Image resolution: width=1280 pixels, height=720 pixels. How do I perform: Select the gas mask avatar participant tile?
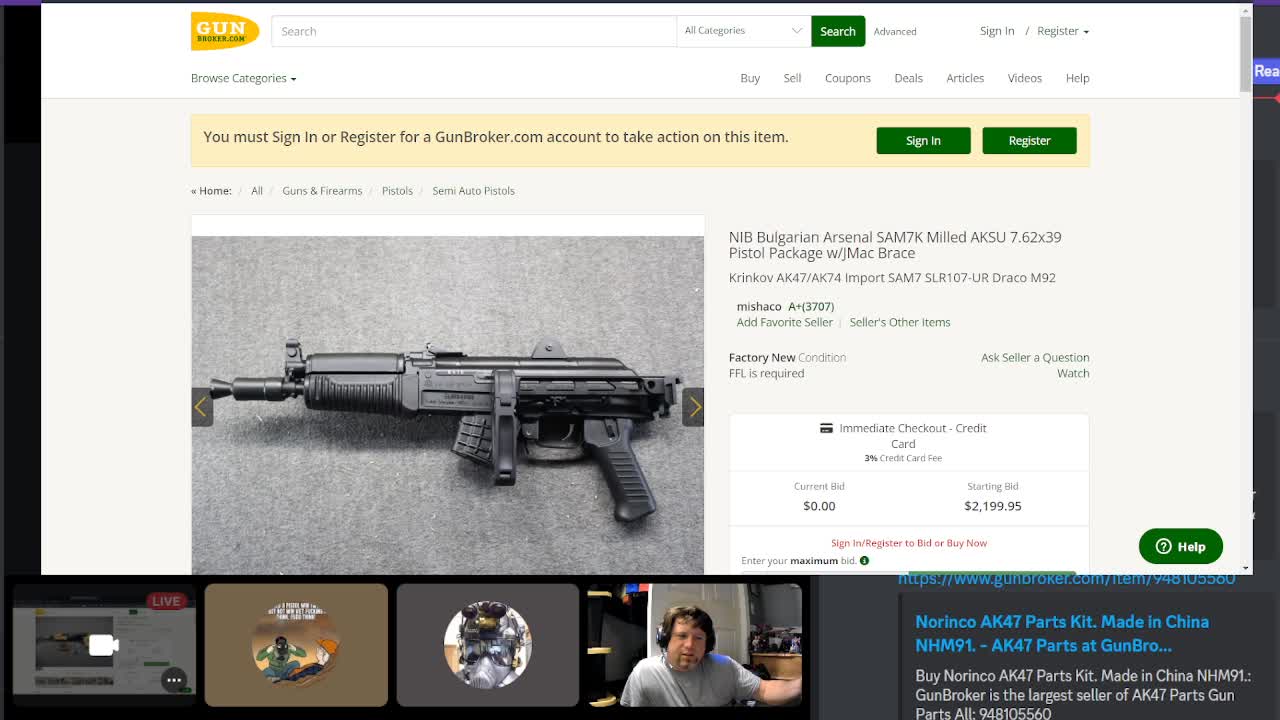[488, 645]
